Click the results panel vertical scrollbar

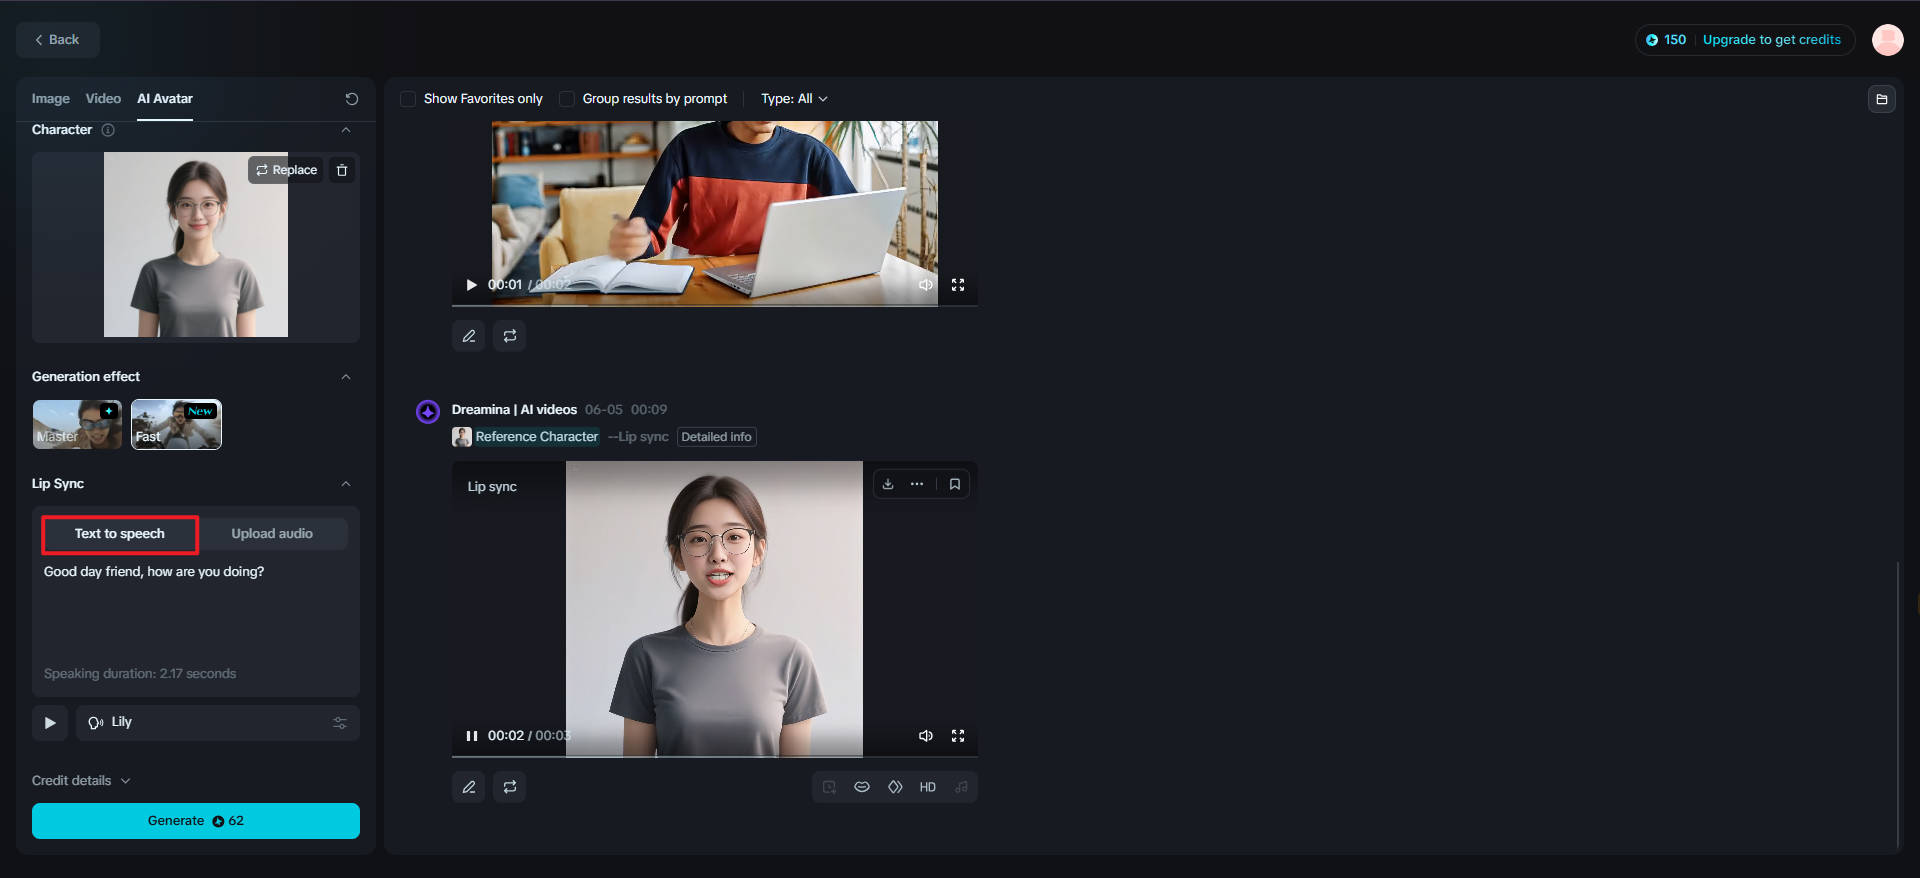click(1897, 705)
